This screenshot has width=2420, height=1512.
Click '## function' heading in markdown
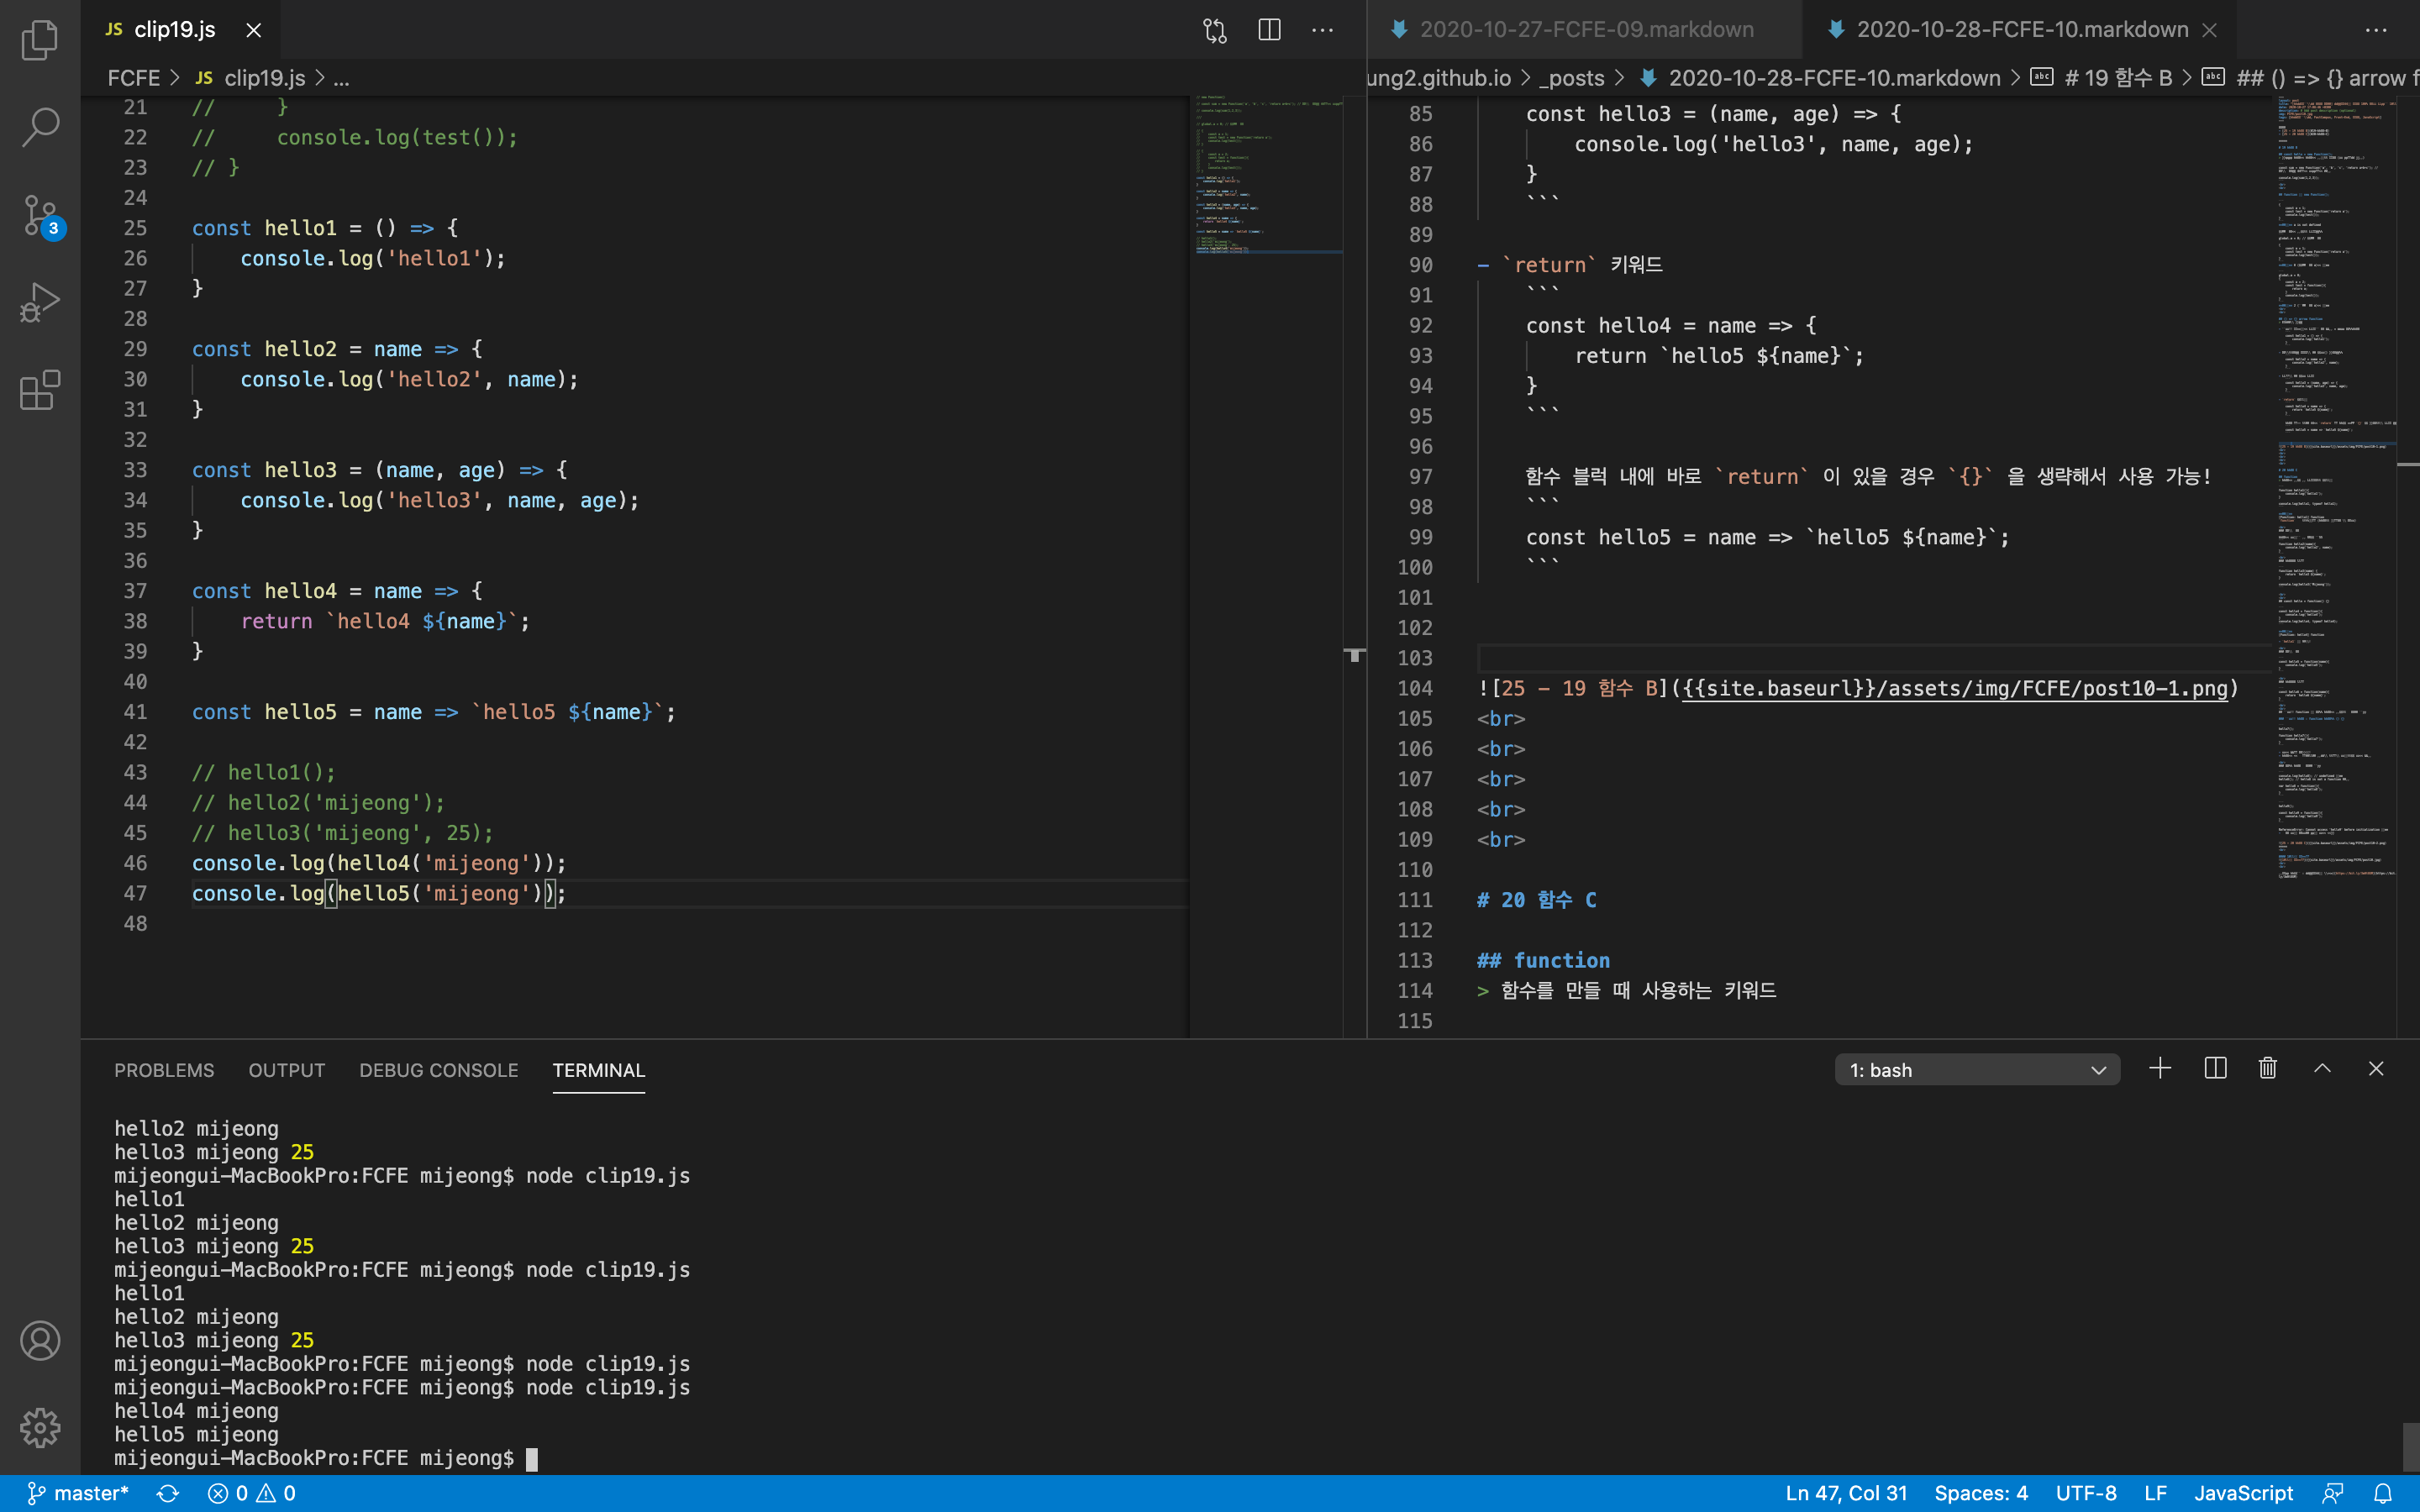click(x=1543, y=960)
